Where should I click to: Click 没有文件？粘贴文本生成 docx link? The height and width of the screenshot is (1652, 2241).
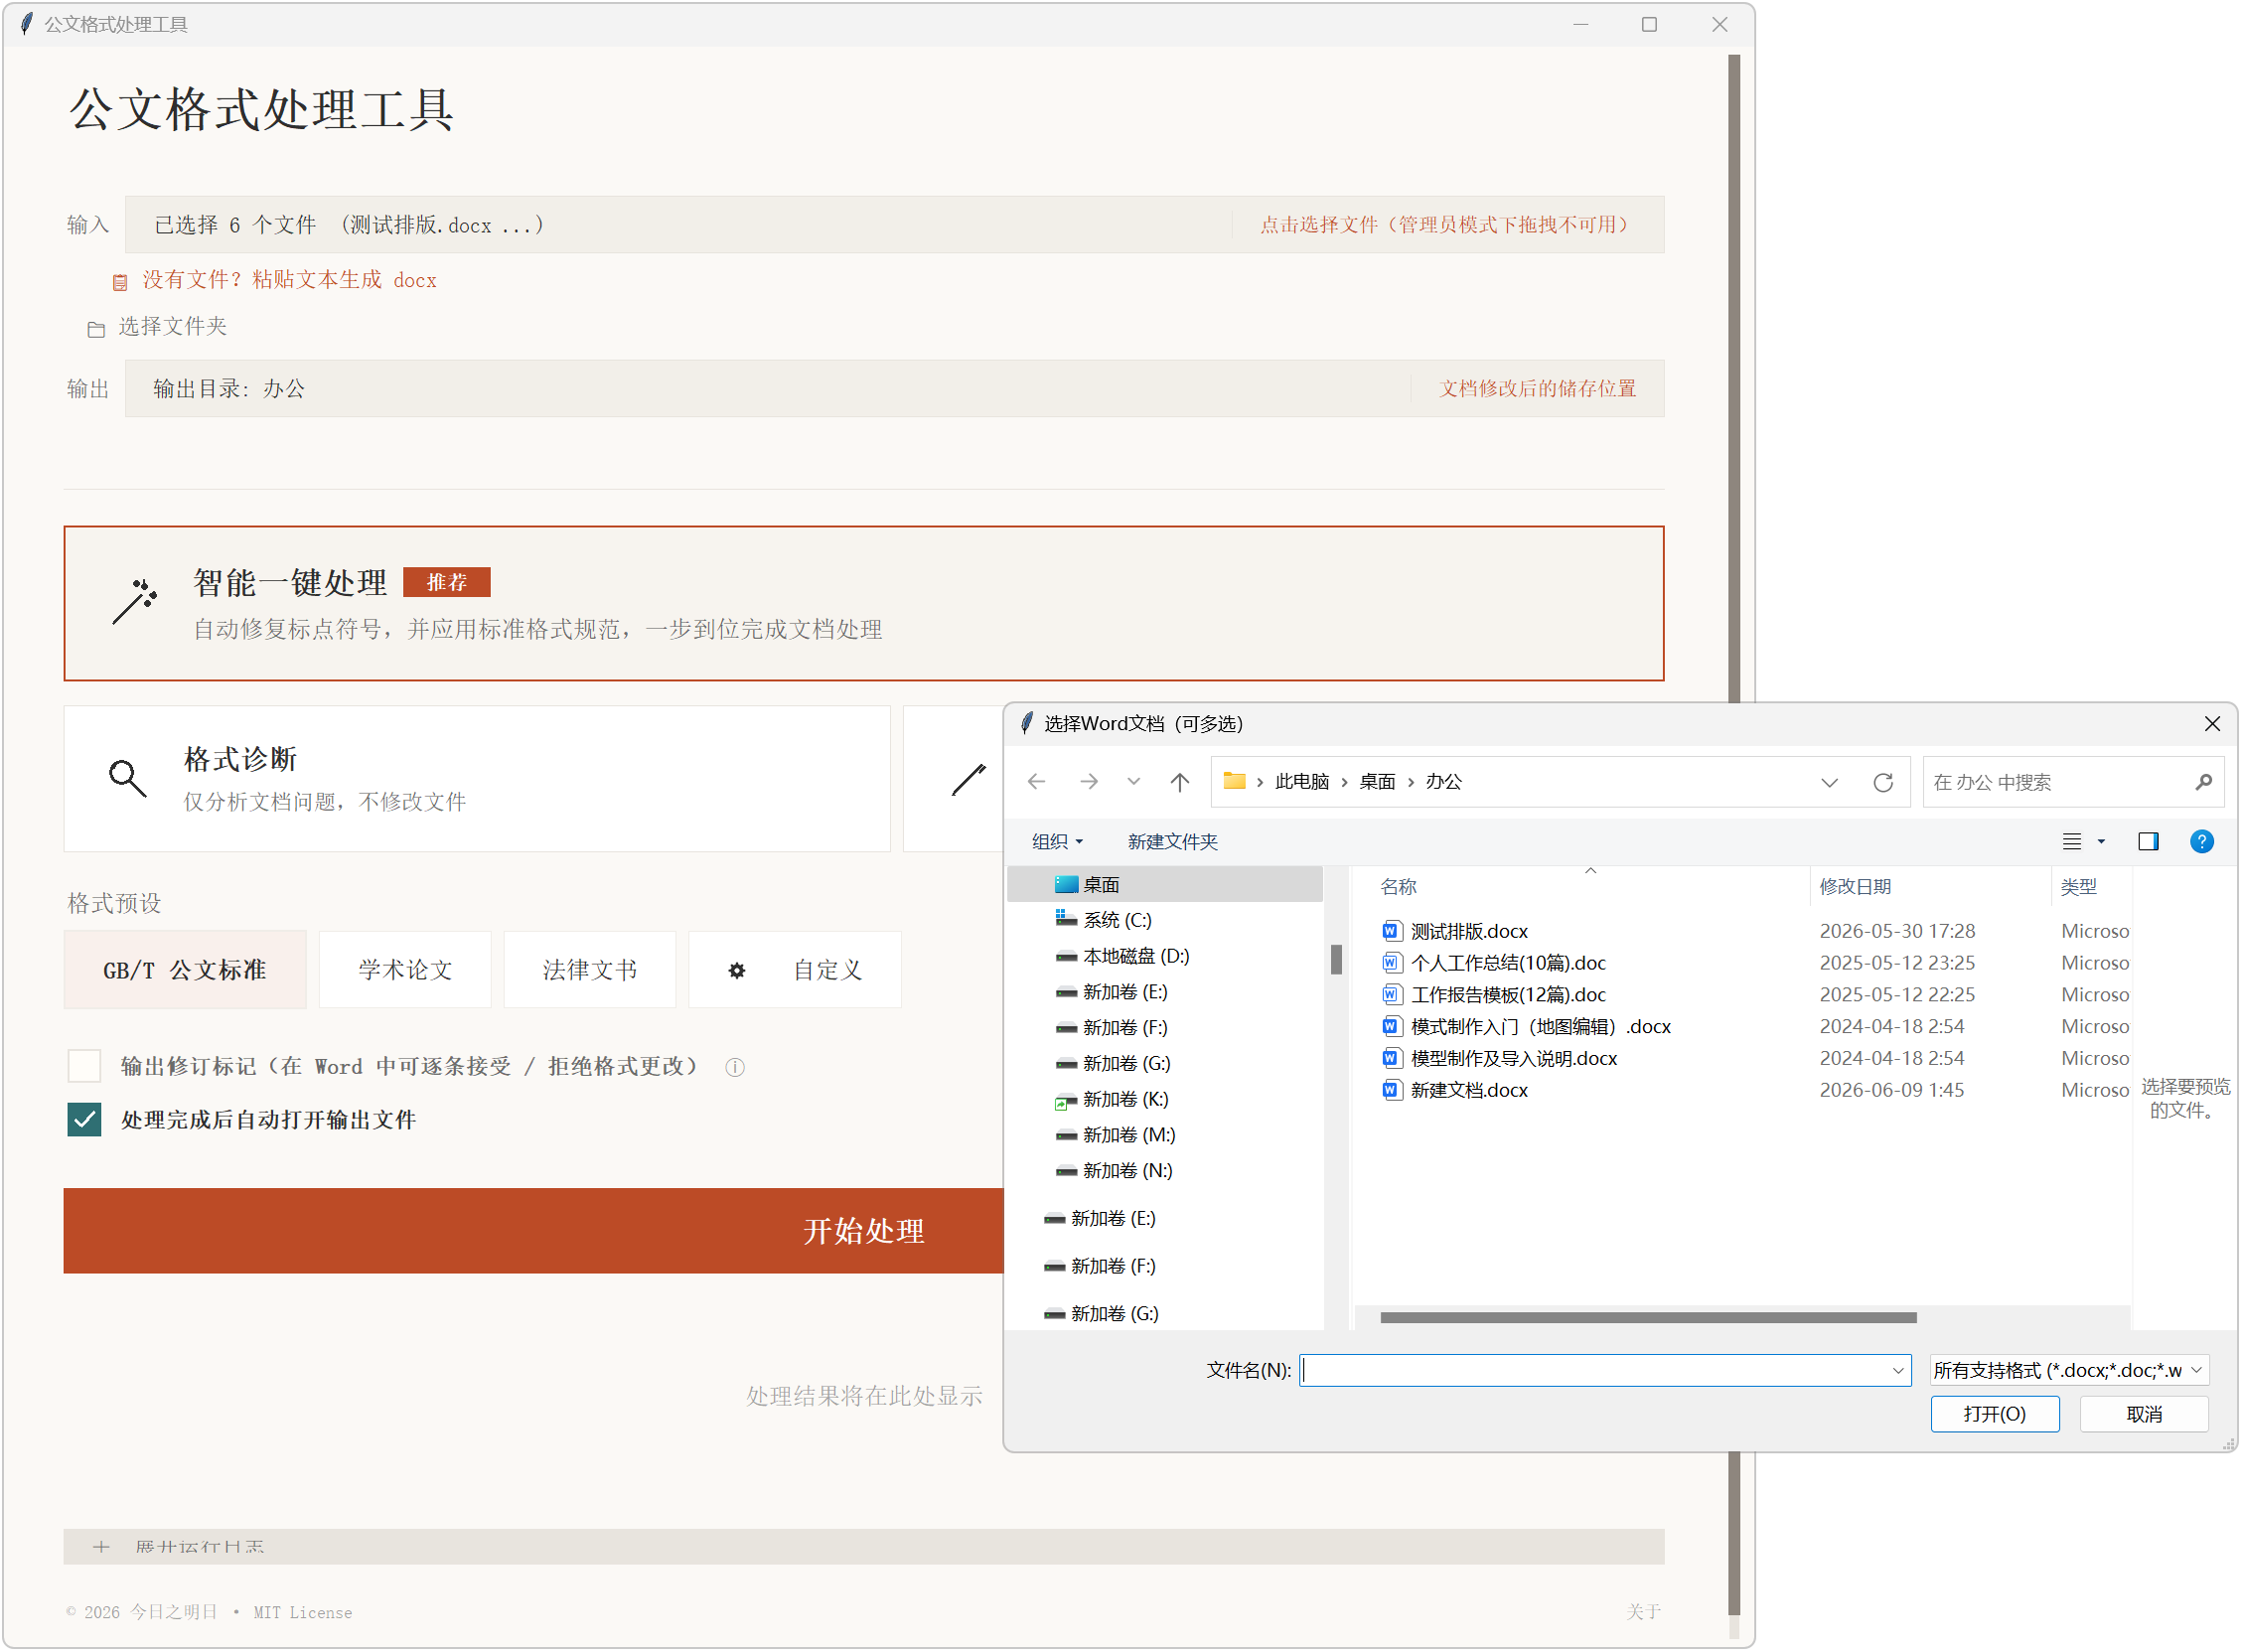[x=289, y=281]
